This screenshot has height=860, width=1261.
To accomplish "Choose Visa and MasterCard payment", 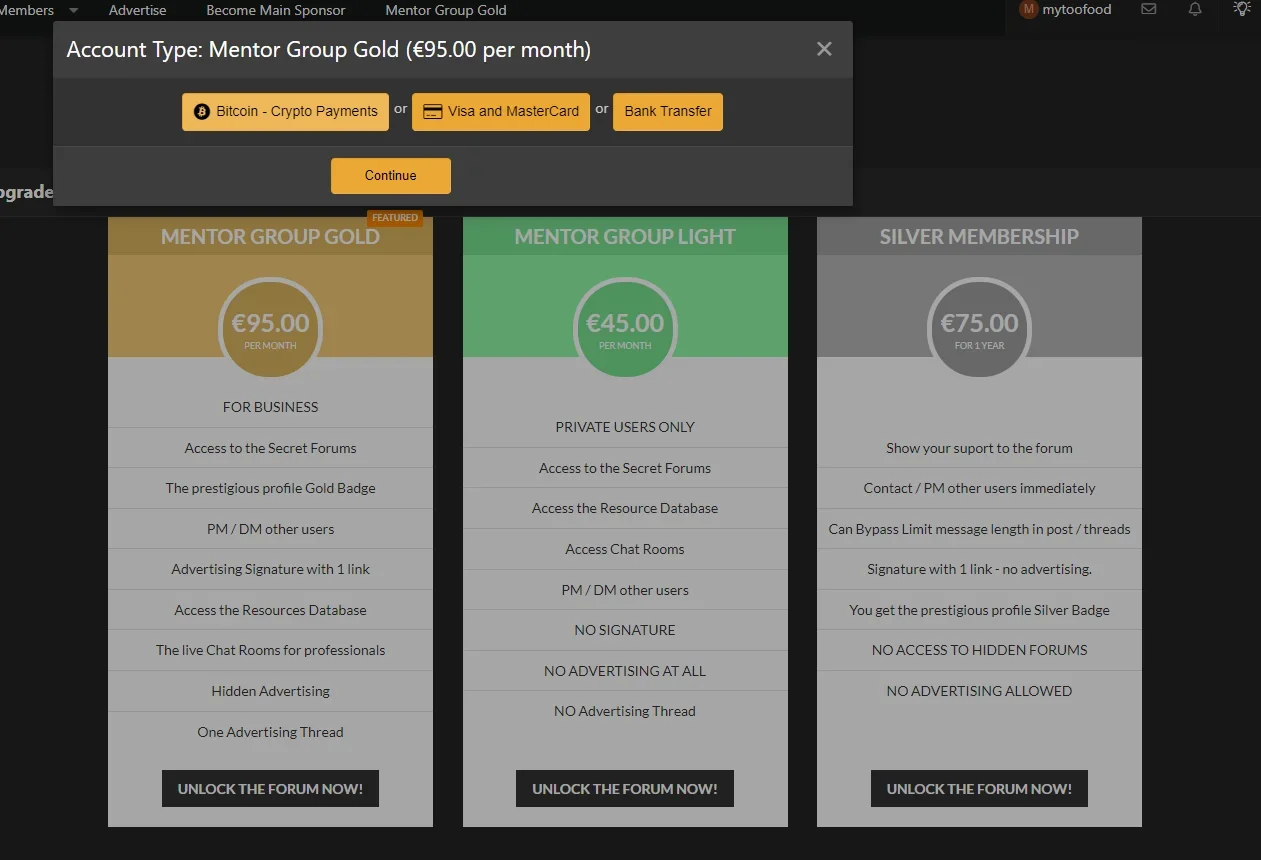I will pos(501,111).
